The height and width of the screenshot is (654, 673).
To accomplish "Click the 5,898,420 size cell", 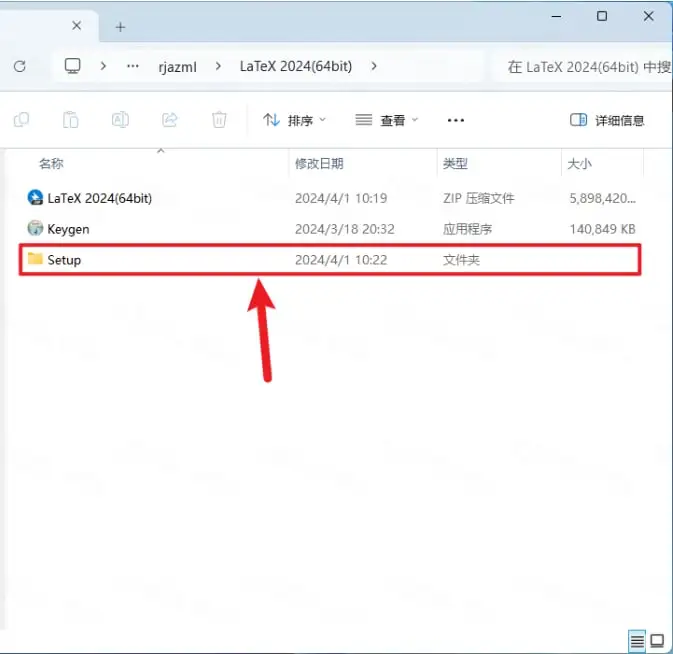I will (602, 198).
